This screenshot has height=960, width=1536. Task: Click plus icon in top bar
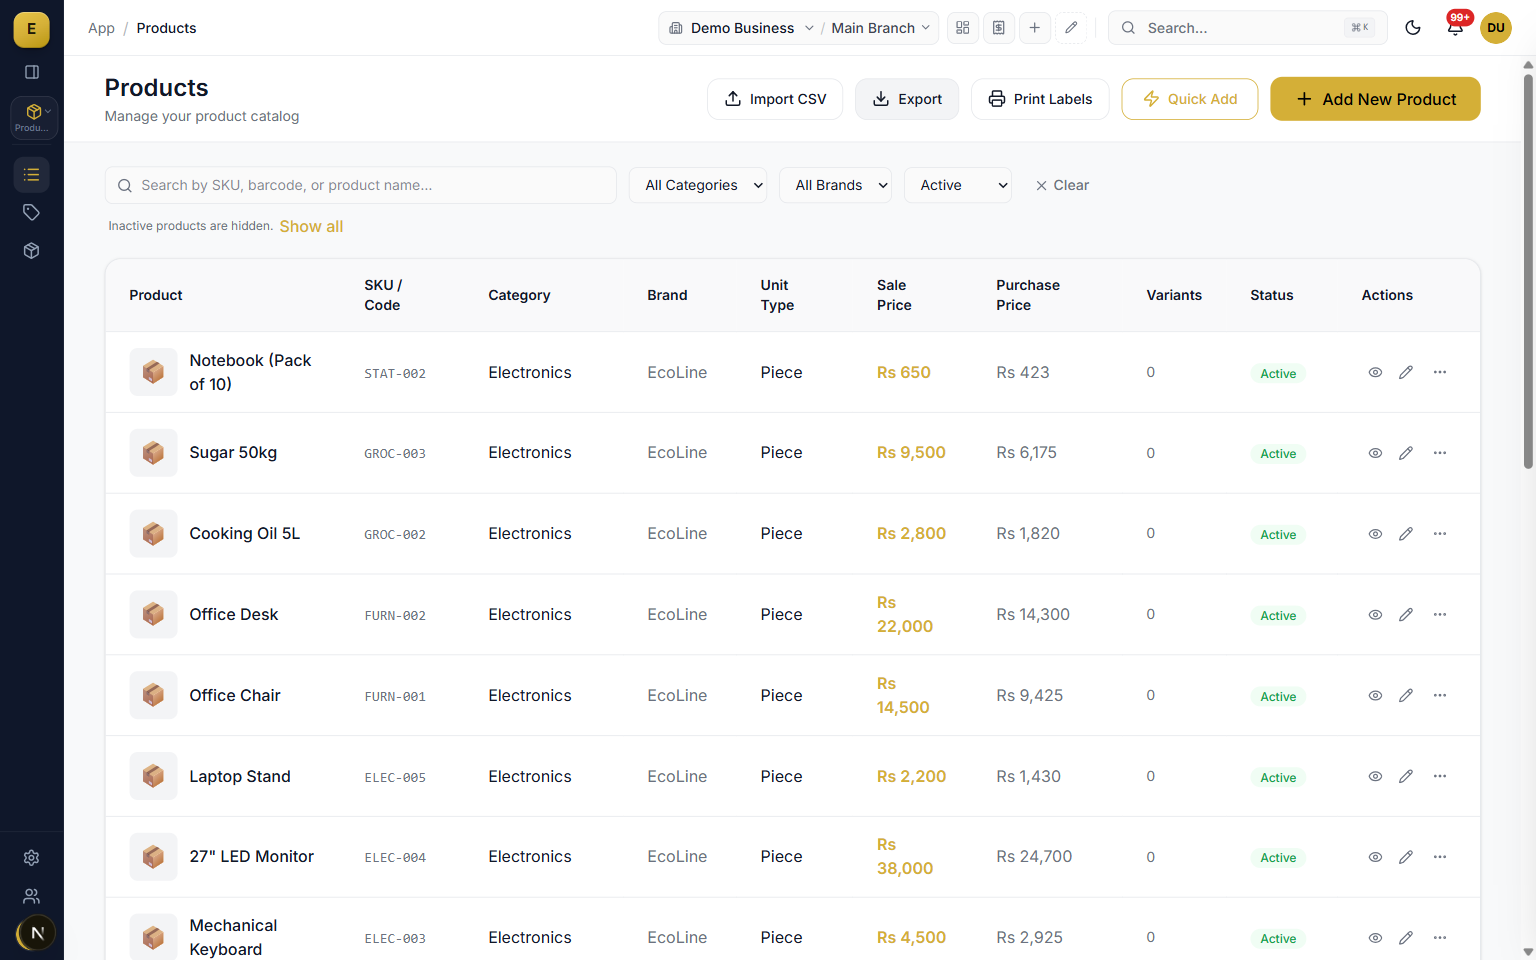pyautogui.click(x=1035, y=28)
